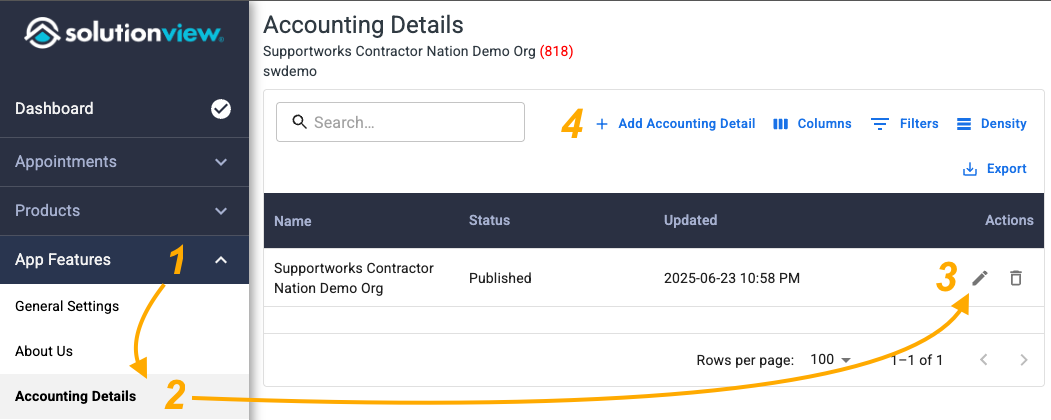Click the solutionview logo

pyautogui.click(x=124, y=34)
